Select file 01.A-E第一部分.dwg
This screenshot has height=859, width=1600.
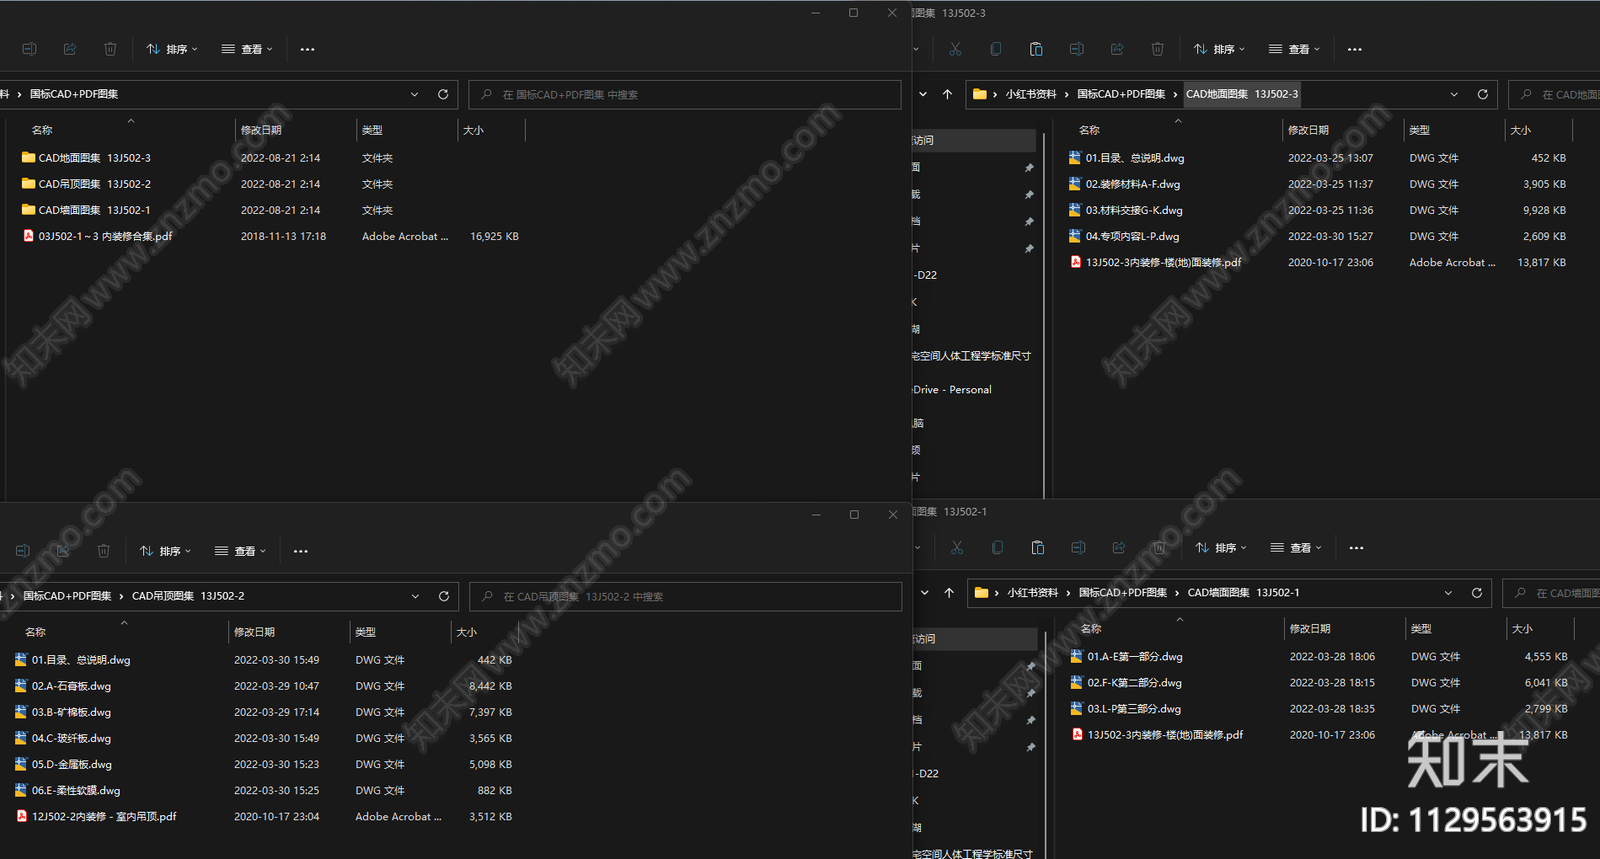click(1126, 657)
